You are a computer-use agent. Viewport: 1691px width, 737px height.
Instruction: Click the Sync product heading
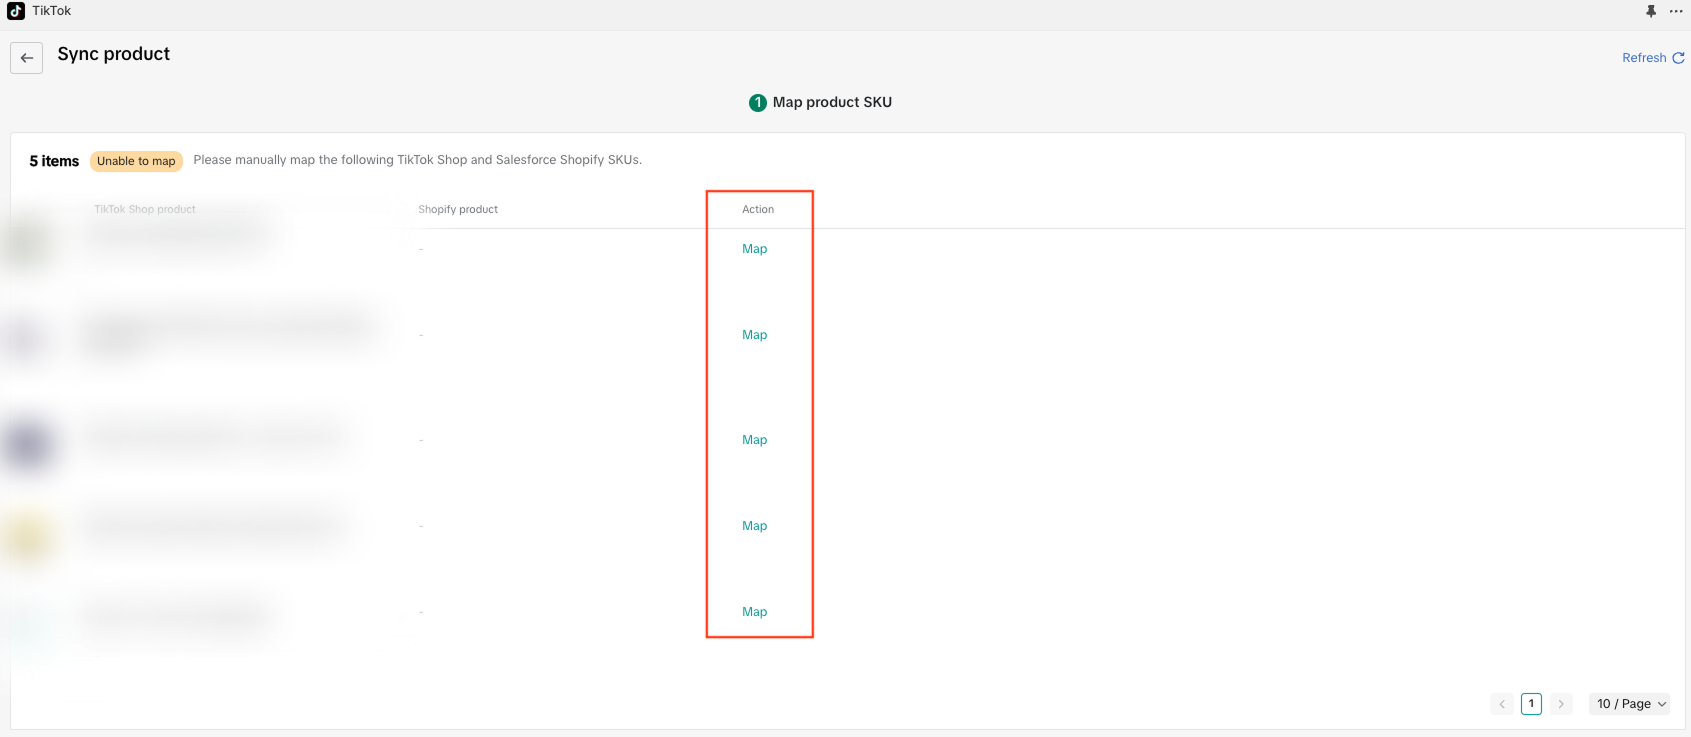114,54
